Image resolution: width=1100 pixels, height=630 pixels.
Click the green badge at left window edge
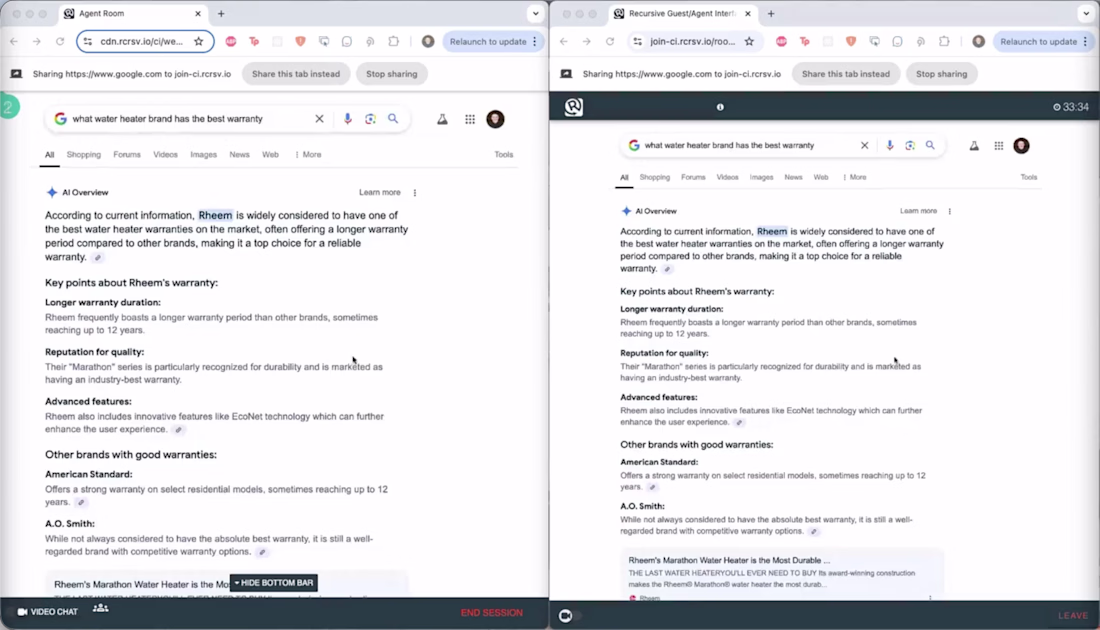point(8,107)
